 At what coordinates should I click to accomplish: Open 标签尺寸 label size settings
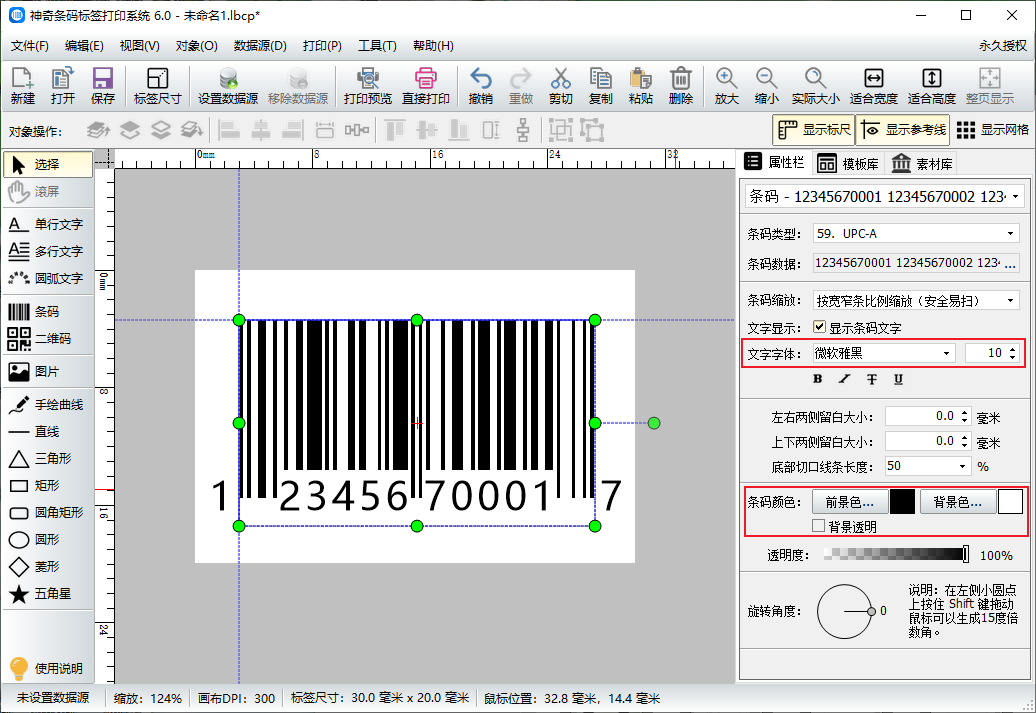[x=157, y=86]
